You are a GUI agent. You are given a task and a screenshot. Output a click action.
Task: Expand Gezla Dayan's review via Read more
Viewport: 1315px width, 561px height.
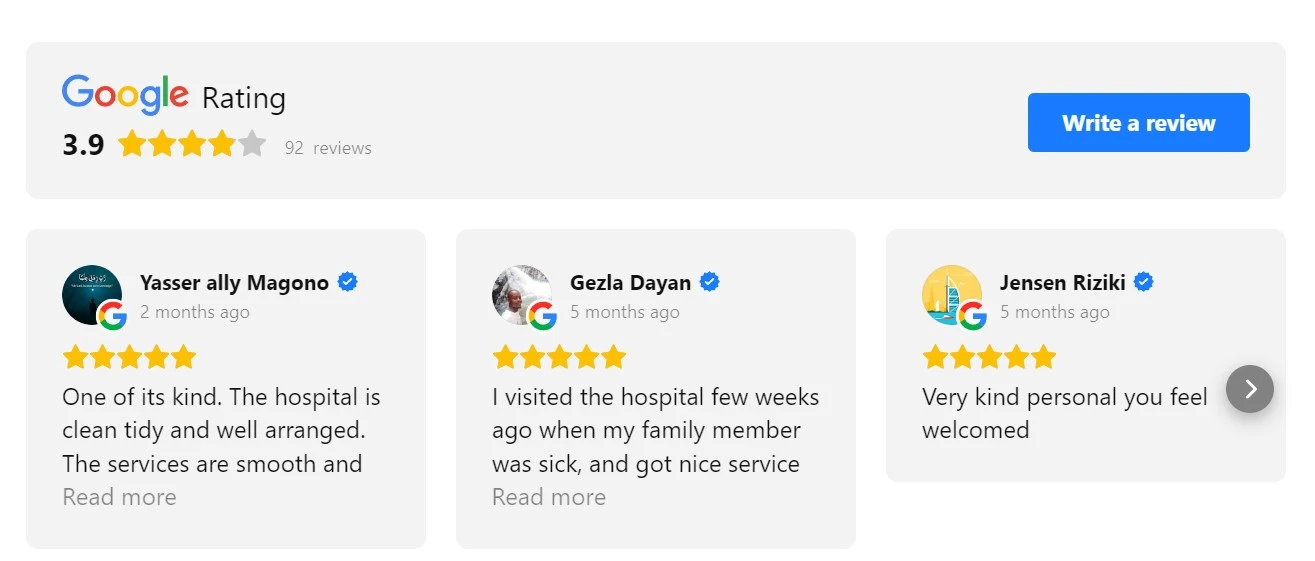549,497
